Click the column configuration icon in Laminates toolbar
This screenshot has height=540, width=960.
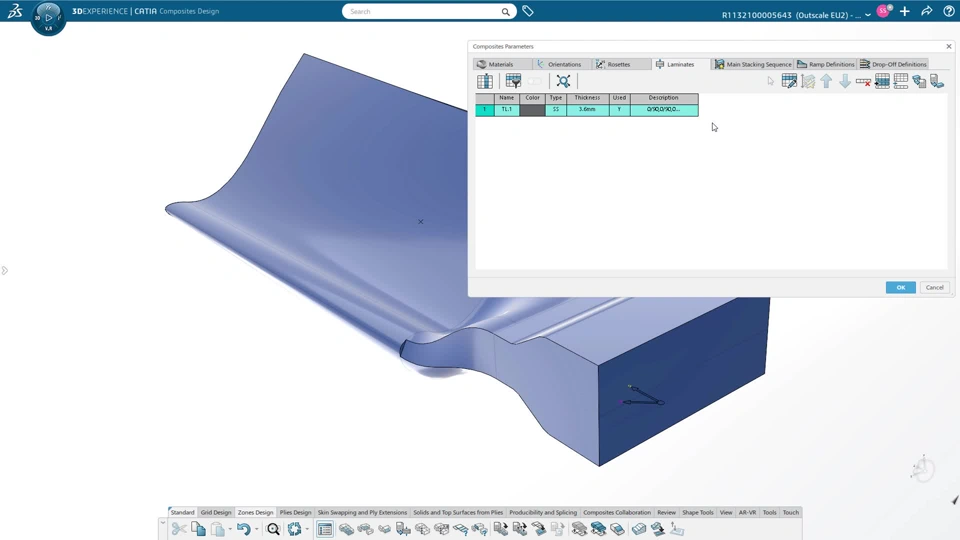click(x=485, y=81)
